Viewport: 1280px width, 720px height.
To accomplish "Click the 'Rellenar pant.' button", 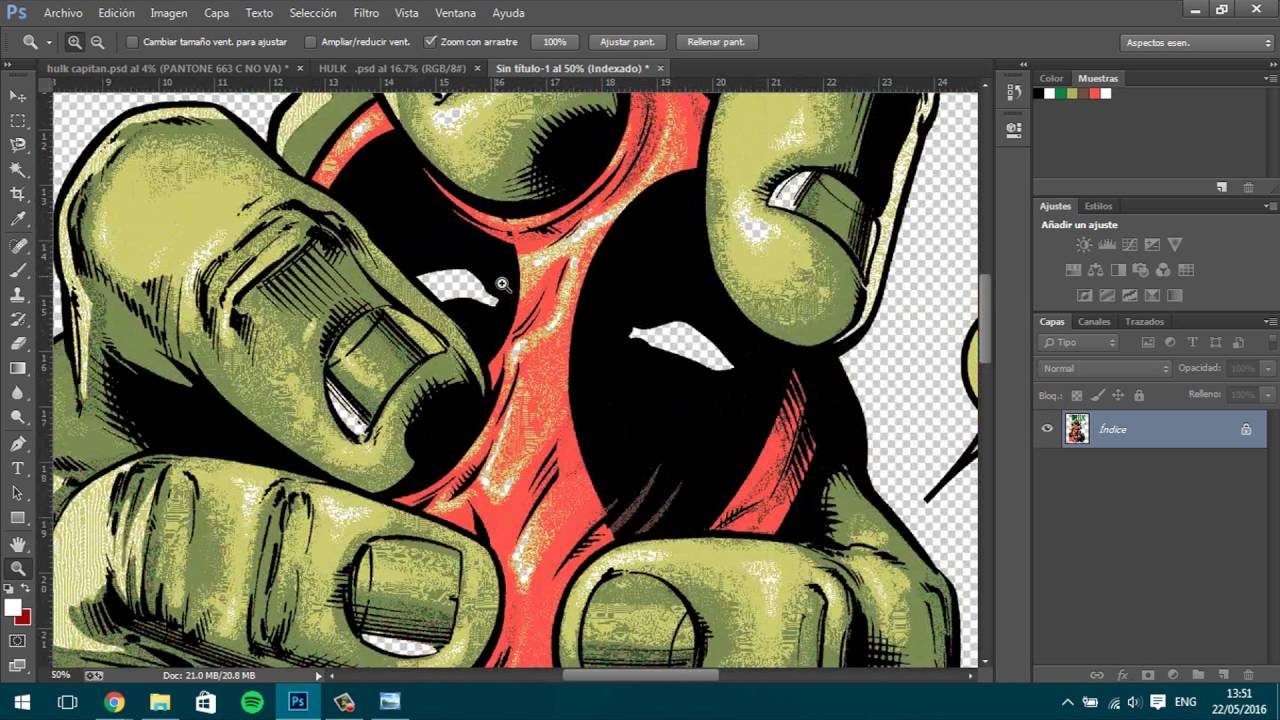I will pyautogui.click(x=716, y=42).
